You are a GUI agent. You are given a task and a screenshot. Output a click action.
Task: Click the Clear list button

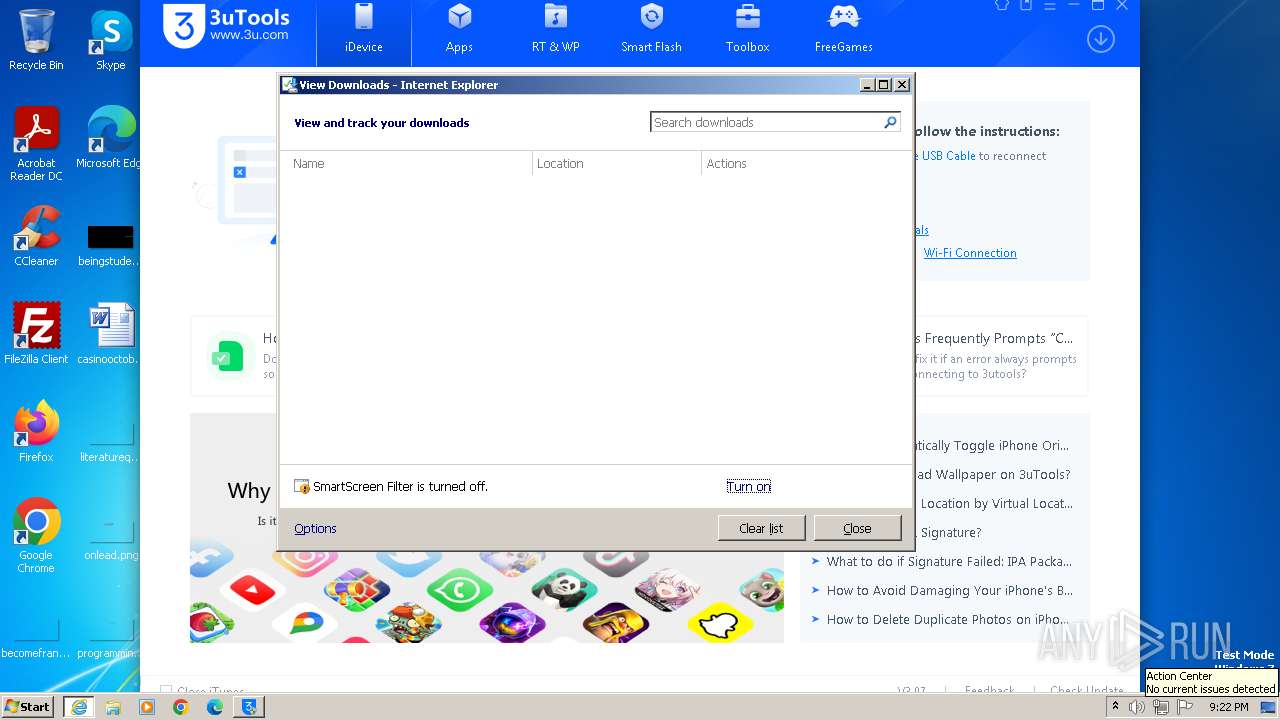click(761, 528)
